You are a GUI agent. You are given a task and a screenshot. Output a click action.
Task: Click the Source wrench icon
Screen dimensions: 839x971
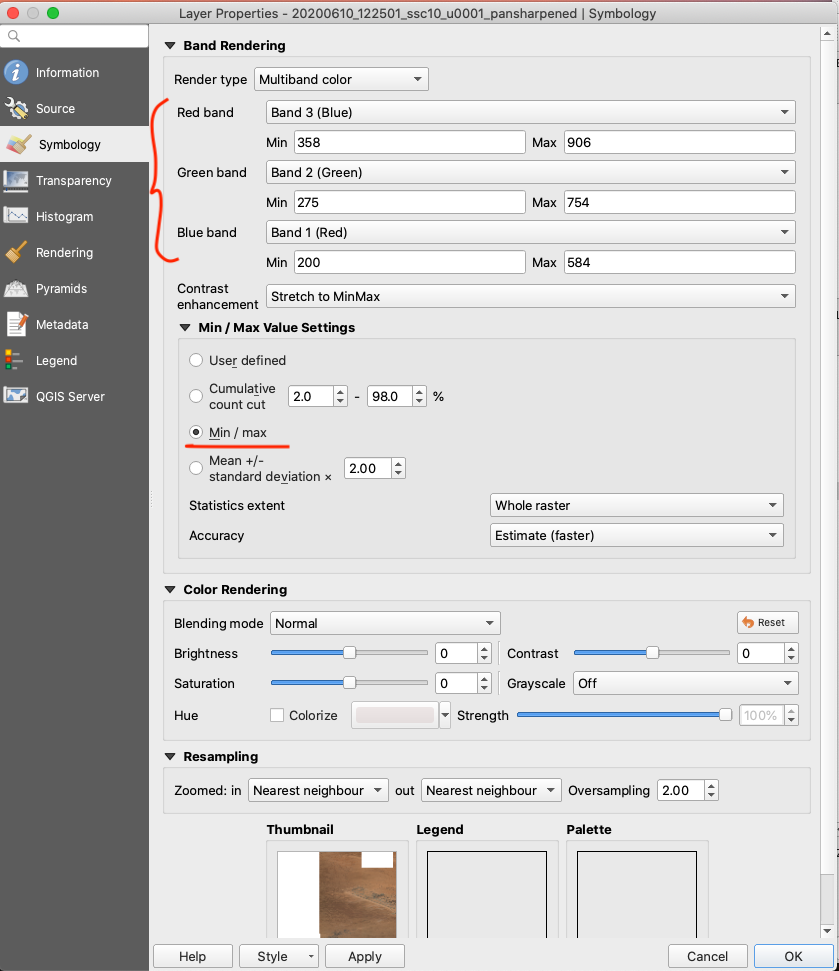(16, 108)
